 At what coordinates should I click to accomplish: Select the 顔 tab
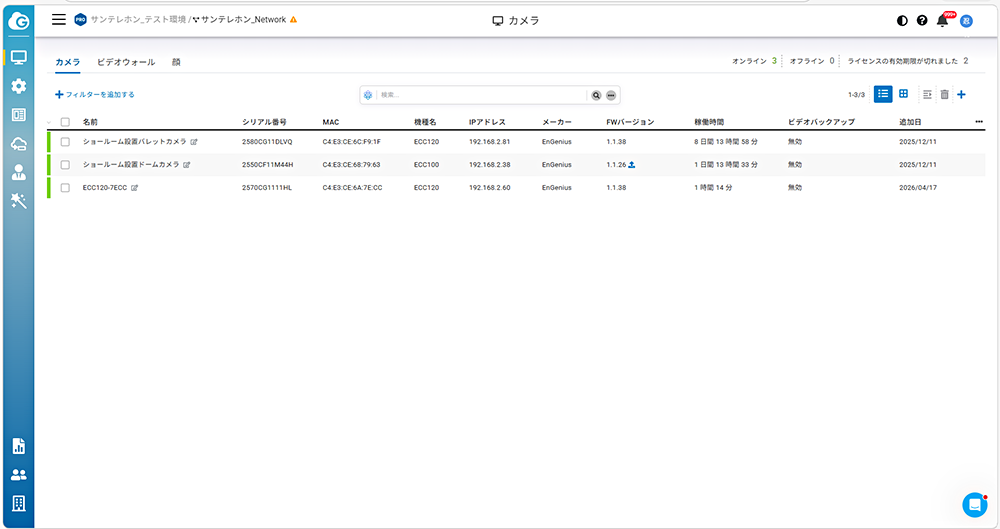click(176, 62)
